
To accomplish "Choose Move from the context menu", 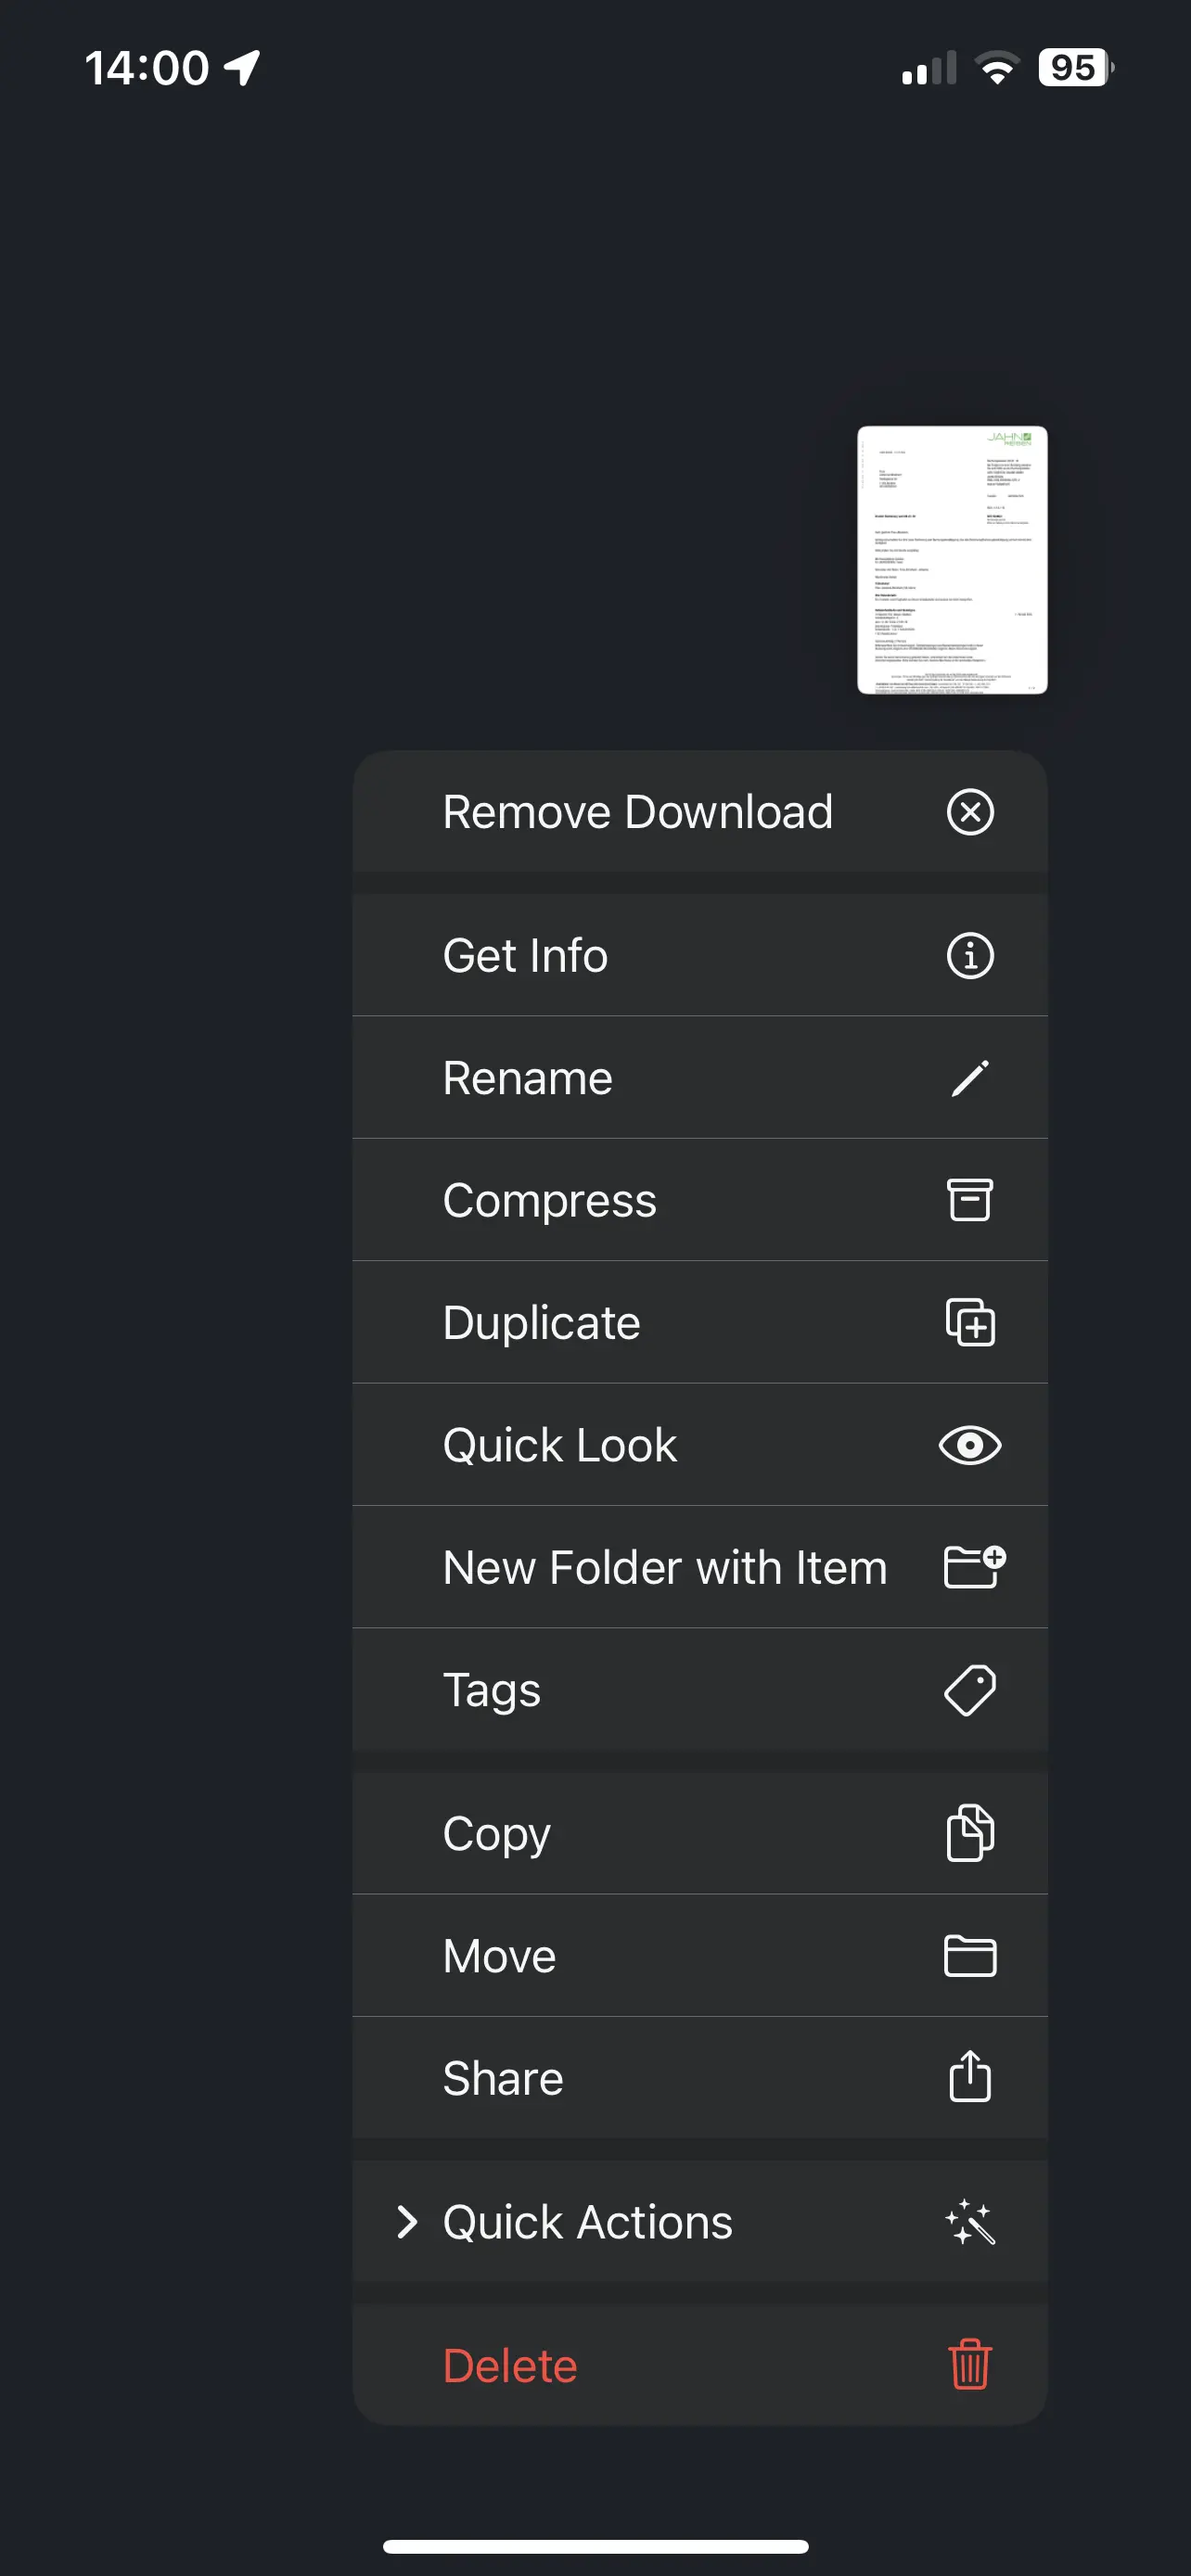I will click(x=499, y=1955).
